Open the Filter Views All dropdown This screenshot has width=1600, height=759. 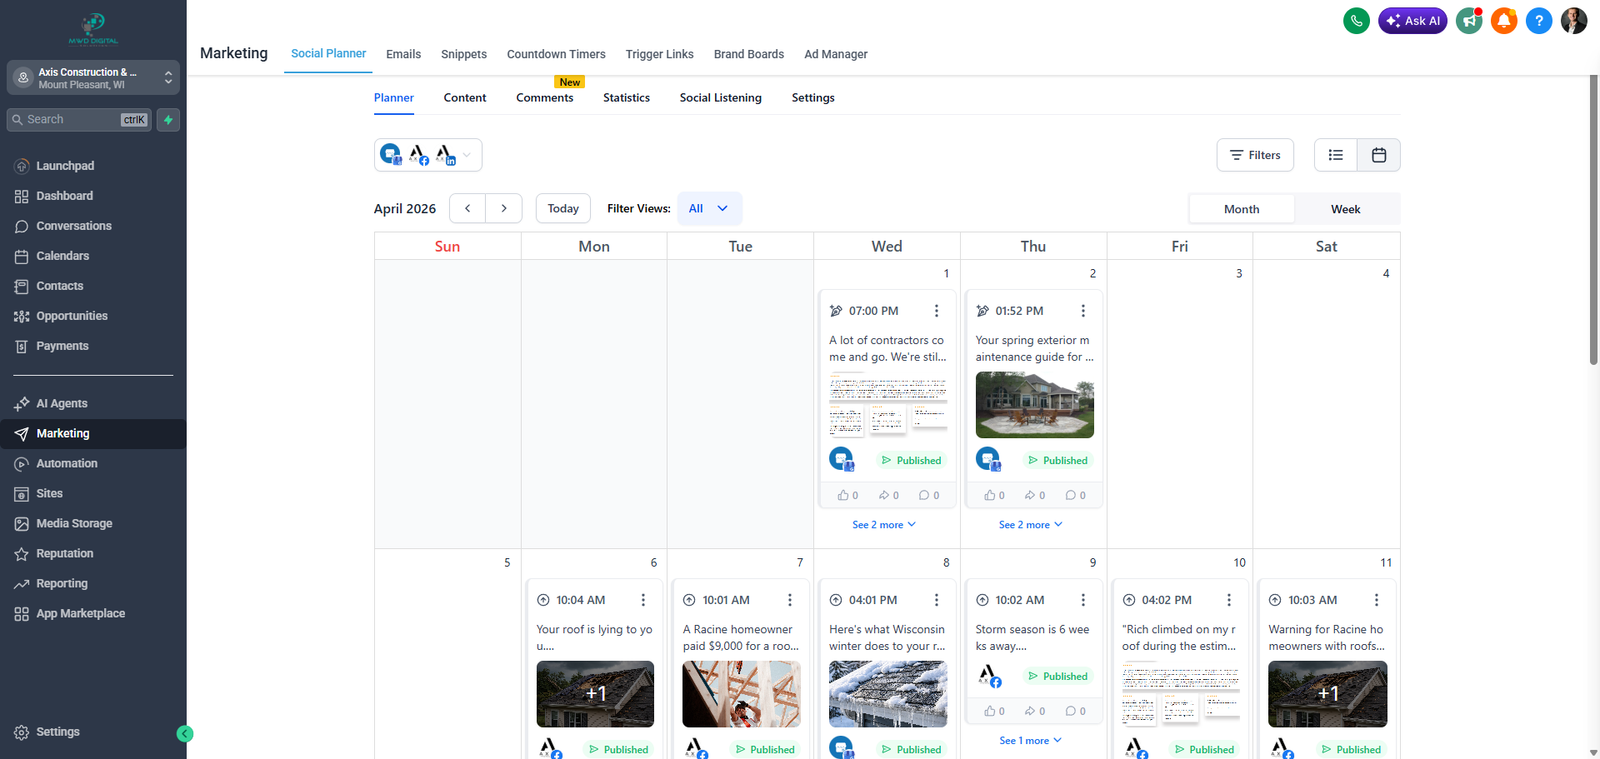pyautogui.click(x=709, y=208)
